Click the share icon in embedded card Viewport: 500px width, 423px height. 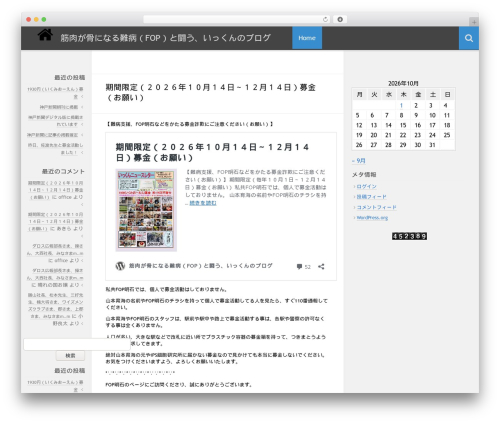coord(321,266)
